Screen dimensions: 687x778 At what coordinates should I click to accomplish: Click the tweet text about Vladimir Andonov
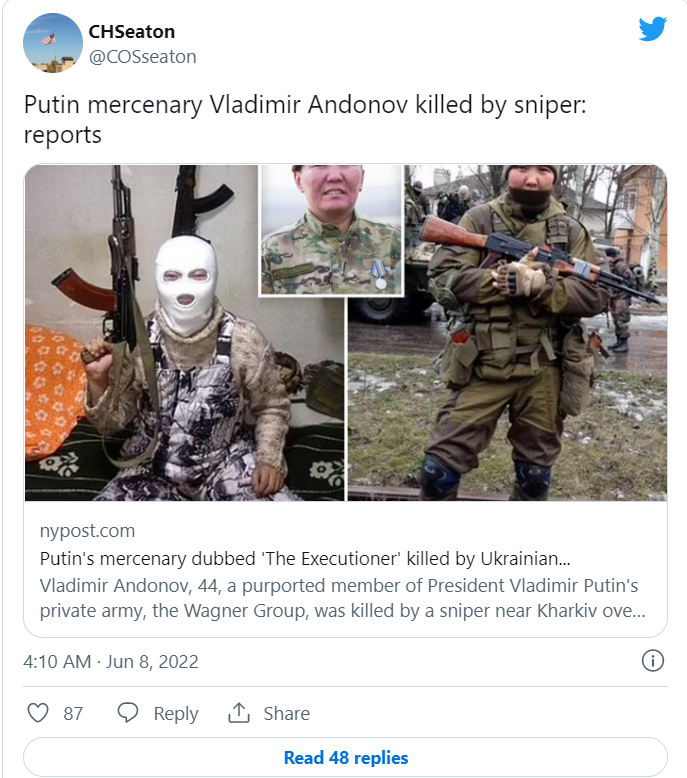click(x=305, y=119)
